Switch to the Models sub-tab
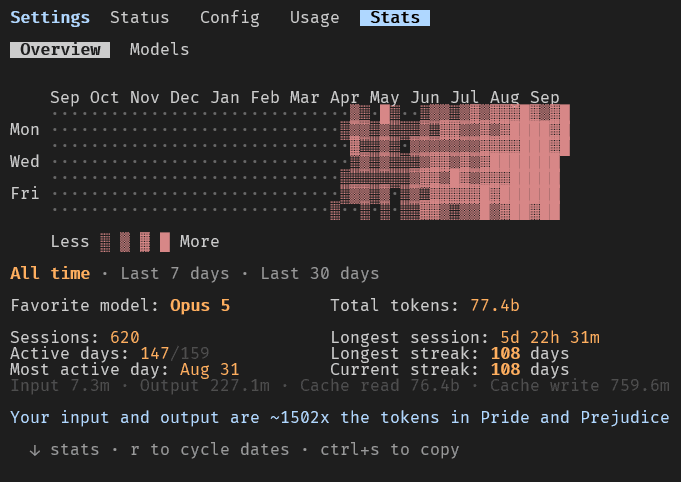Screen dimensions: 681x482 (x=159, y=50)
